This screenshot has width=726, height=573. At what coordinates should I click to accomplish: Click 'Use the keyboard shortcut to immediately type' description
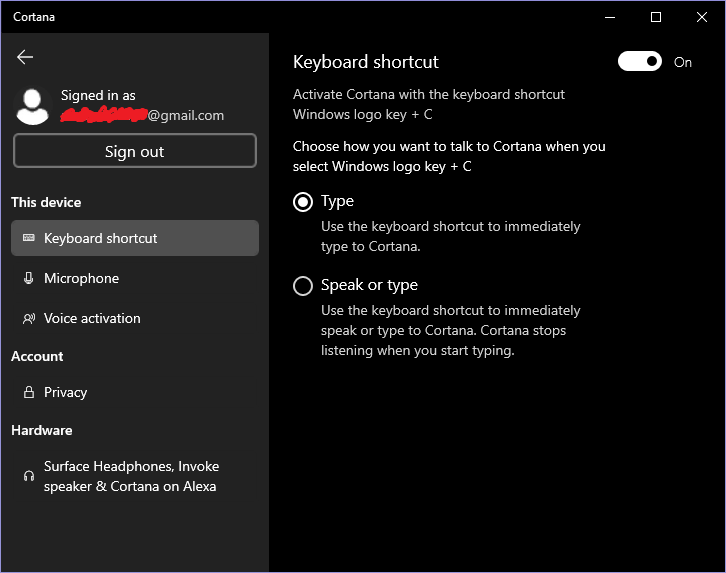[x=451, y=236]
